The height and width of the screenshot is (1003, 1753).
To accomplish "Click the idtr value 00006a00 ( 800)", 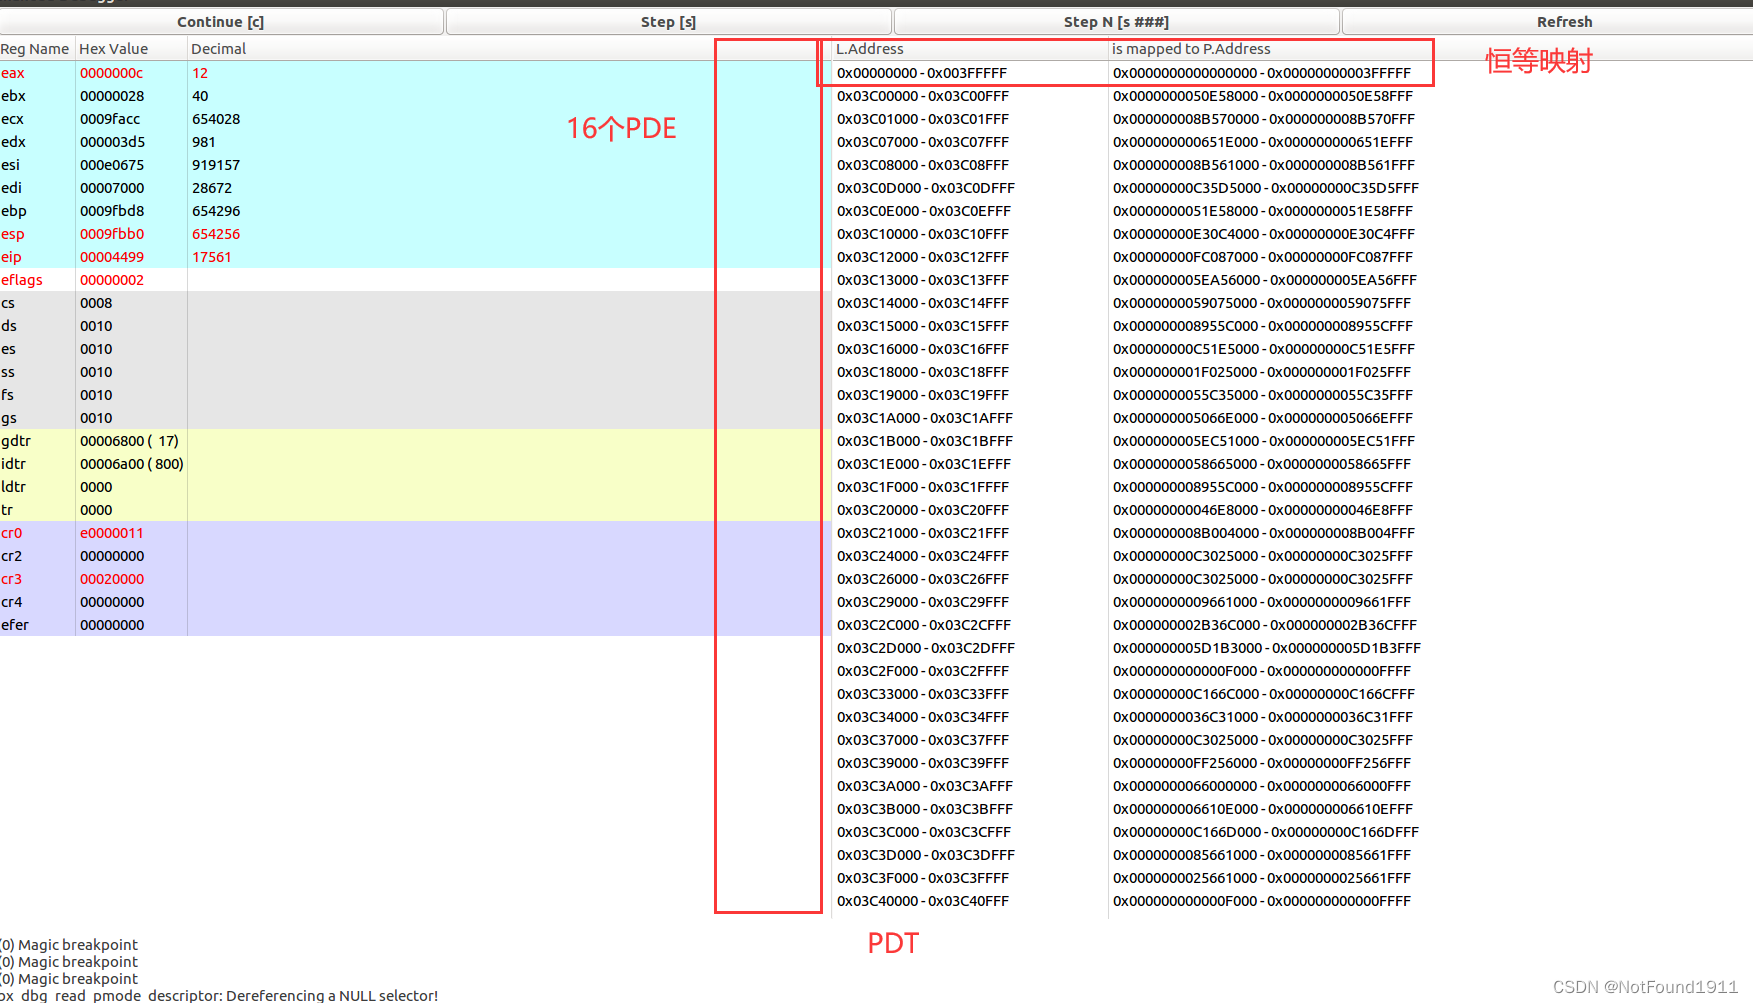I will pos(132,464).
